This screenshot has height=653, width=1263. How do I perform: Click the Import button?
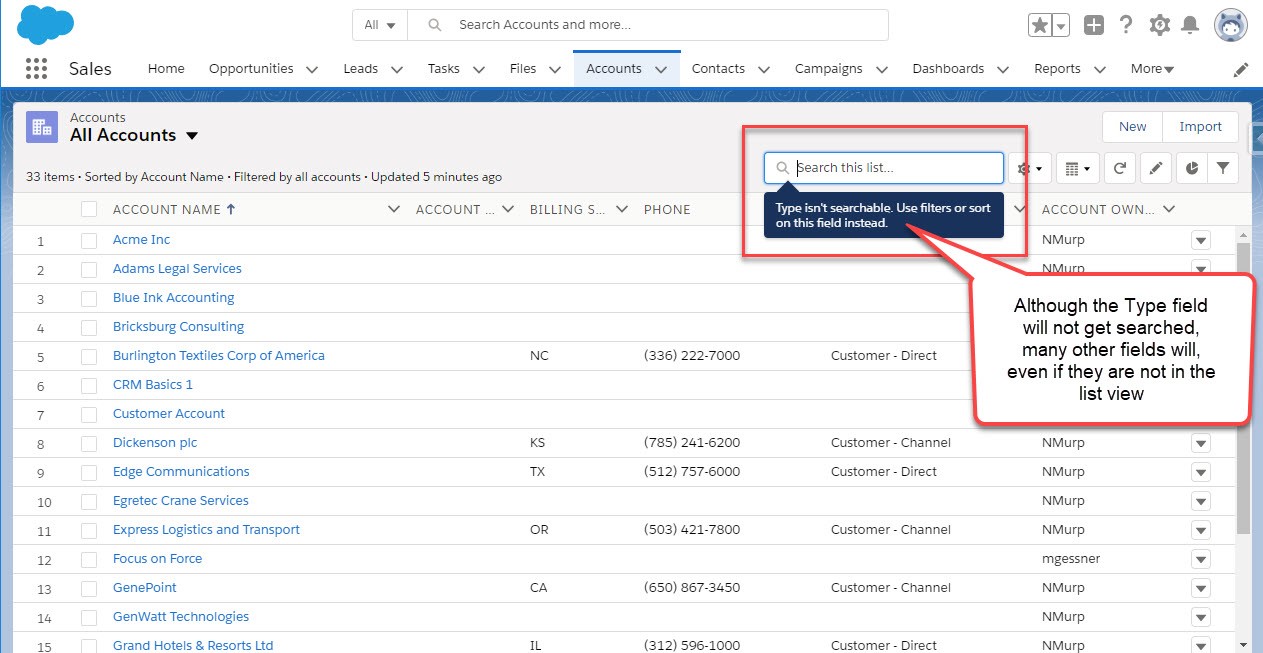coord(1201,127)
